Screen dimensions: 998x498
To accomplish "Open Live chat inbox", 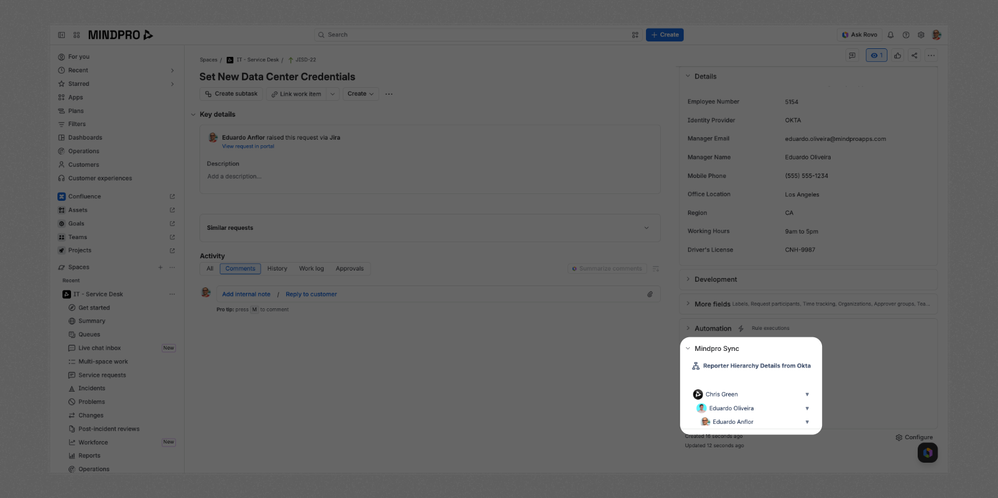I will click(x=99, y=348).
